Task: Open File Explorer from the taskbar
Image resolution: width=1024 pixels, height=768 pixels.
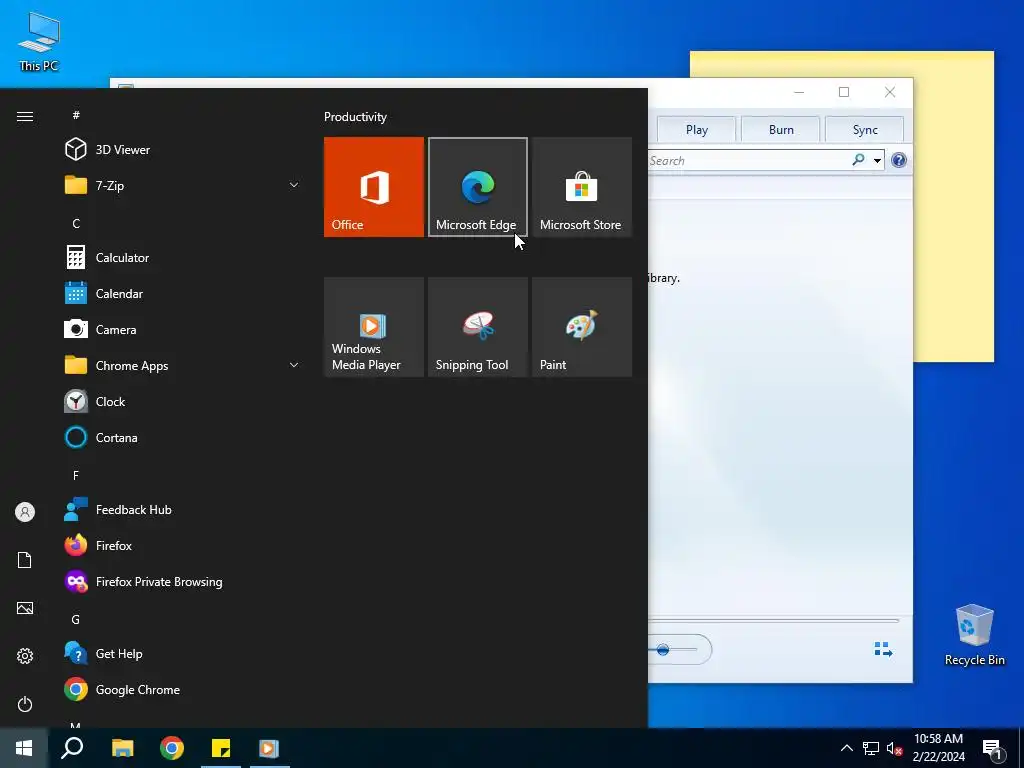Action: tap(122, 748)
